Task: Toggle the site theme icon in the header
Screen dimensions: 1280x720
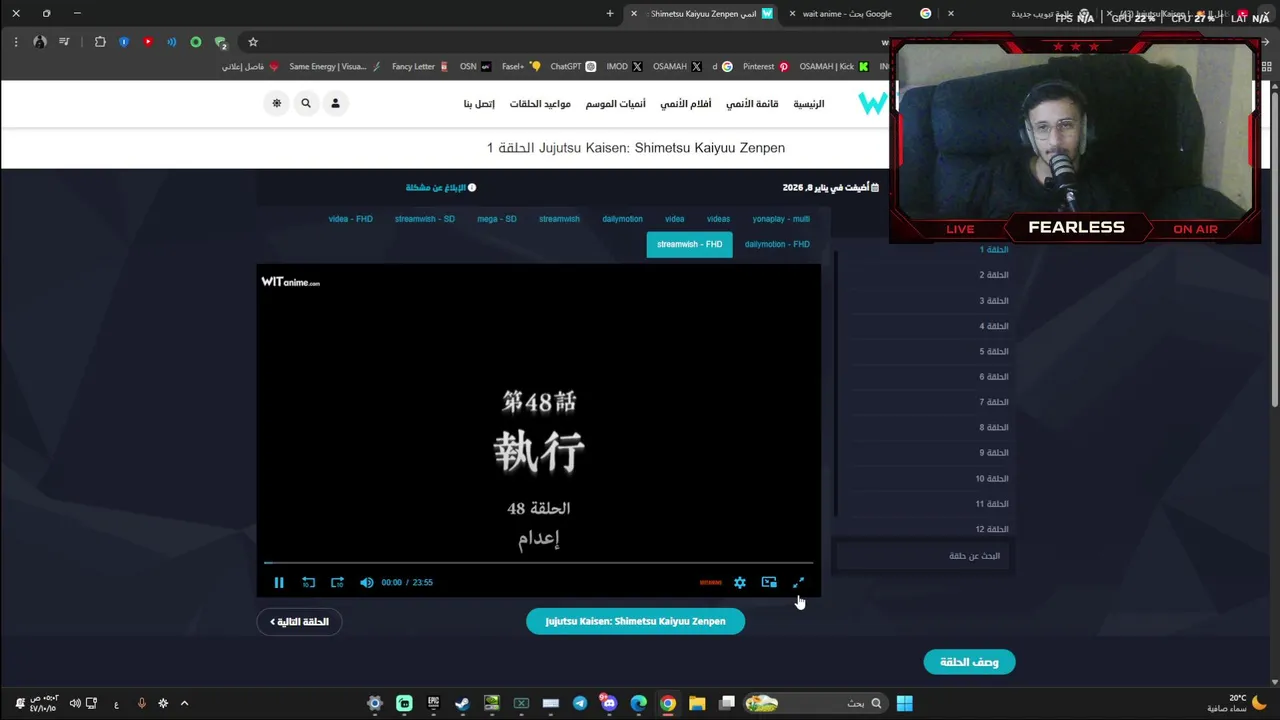Action: (277, 103)
